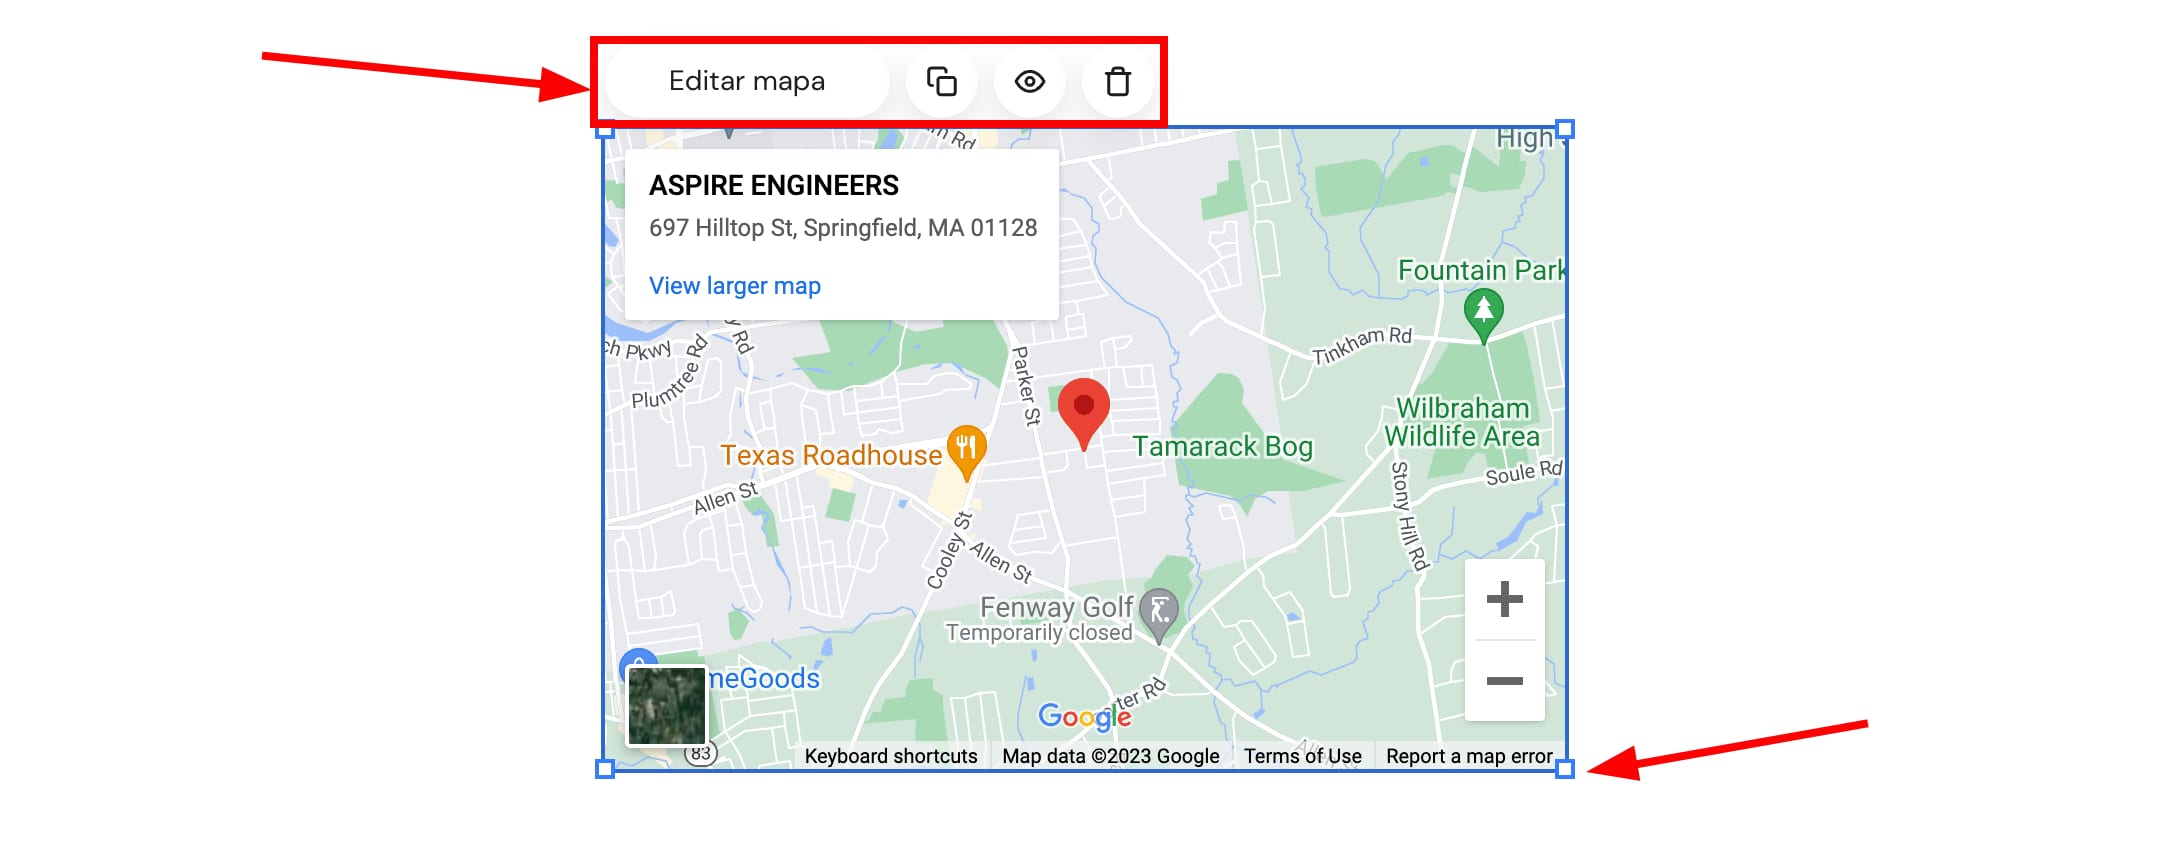Delete the map using the trash icon
2176x848 pixels.
pyautogui.click(x=1118, y=81)
